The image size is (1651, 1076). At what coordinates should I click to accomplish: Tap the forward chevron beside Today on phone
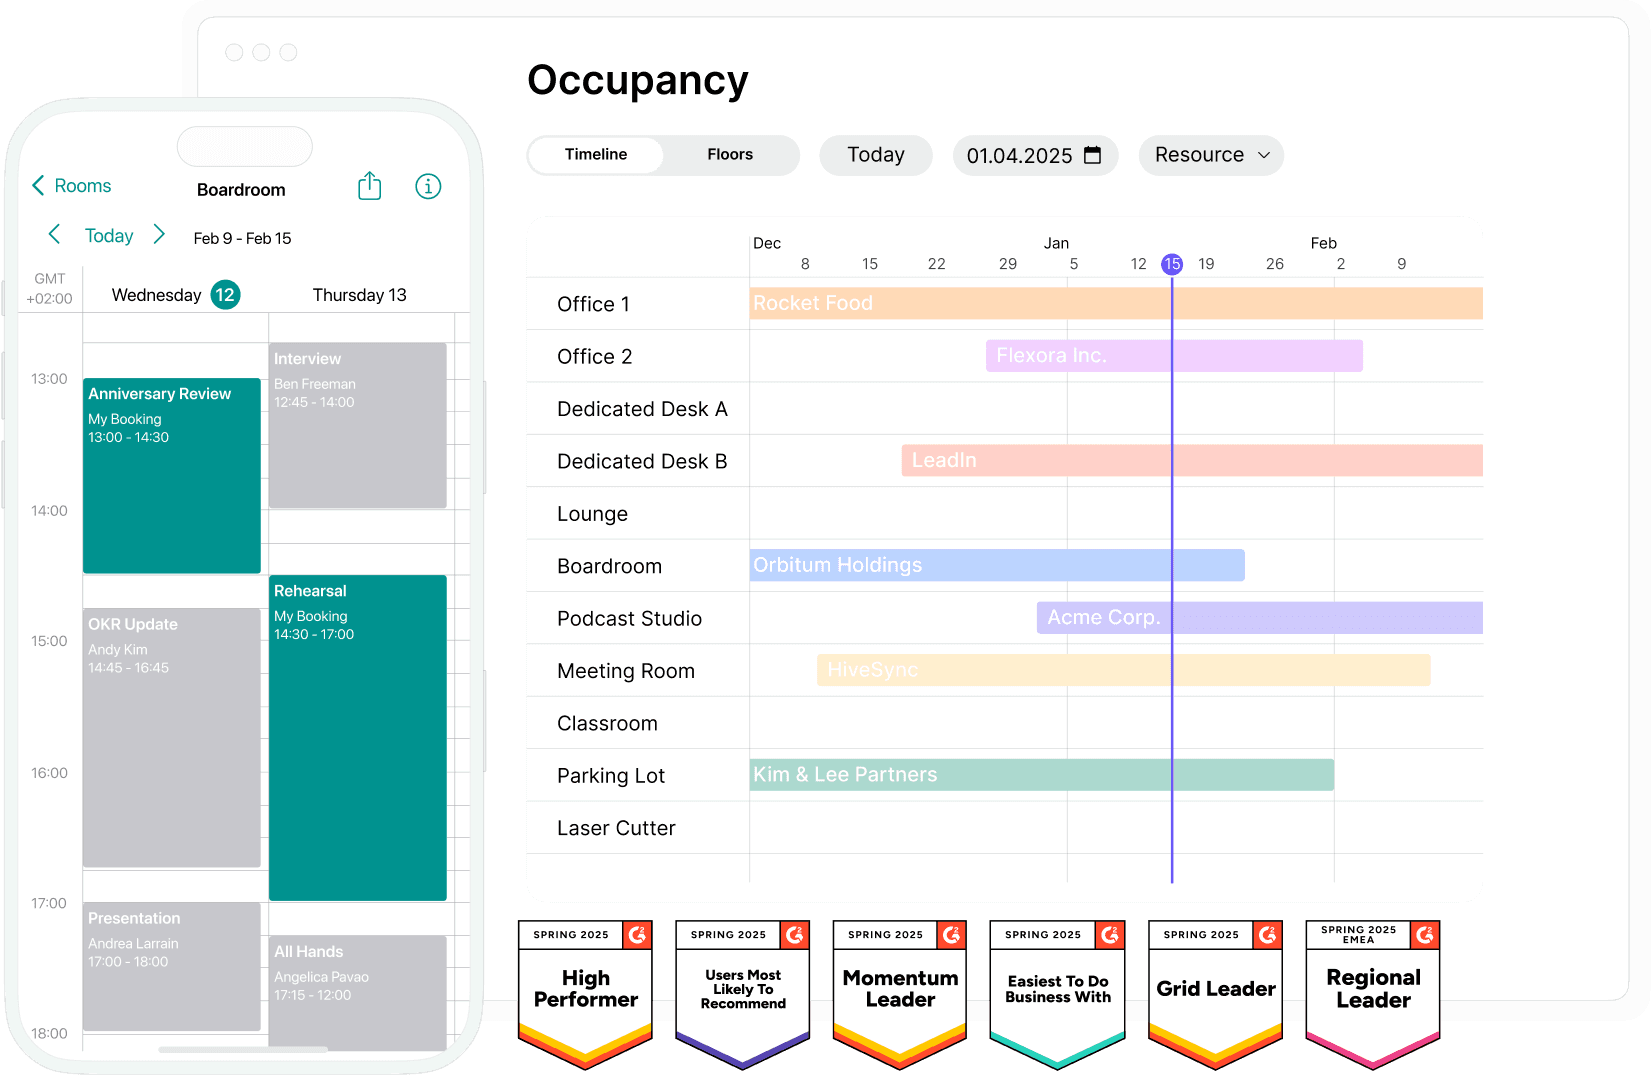pyautogui.click(x=160, y=234)
